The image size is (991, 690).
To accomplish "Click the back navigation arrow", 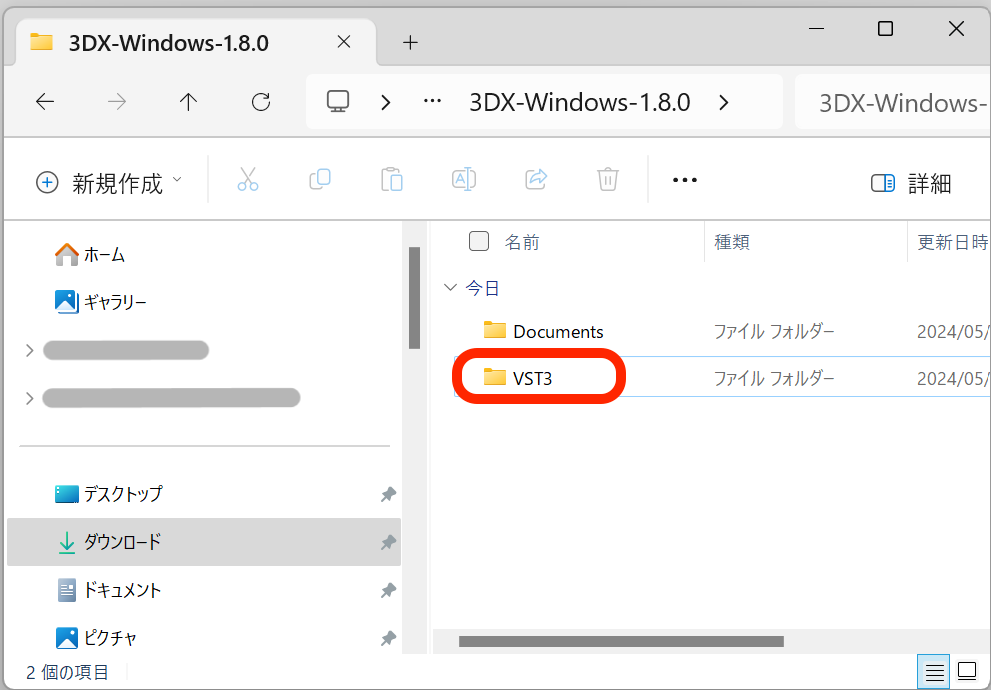I will [45, 101].
